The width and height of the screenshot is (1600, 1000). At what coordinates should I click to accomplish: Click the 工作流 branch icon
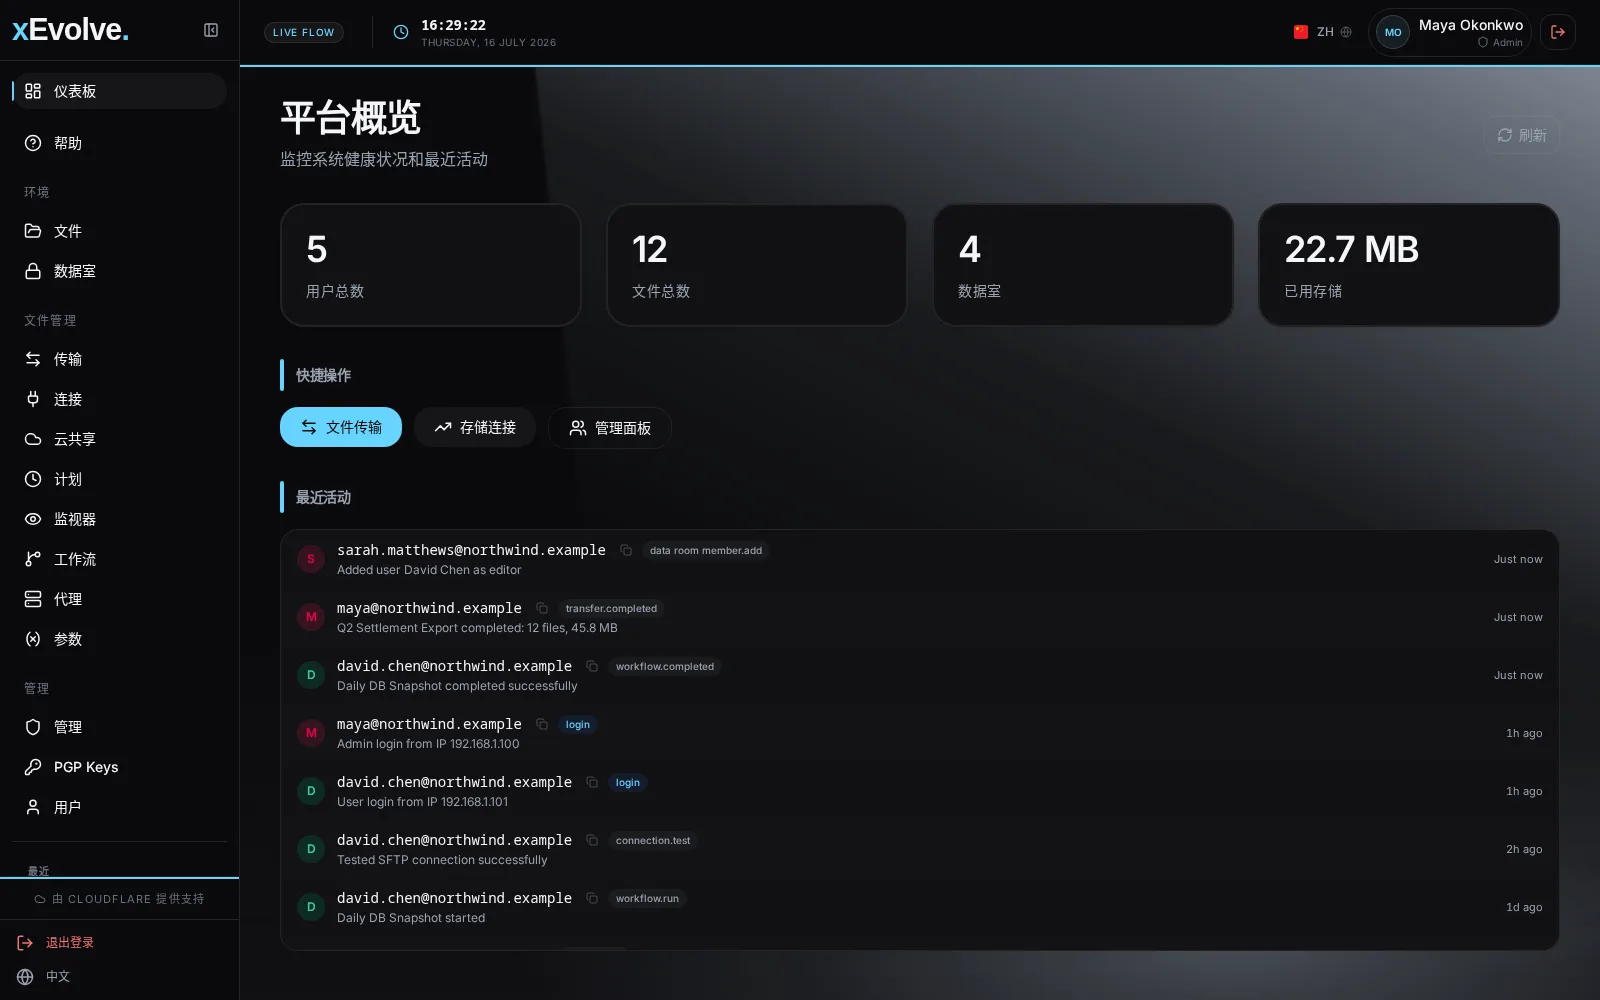tap(33, 559)
